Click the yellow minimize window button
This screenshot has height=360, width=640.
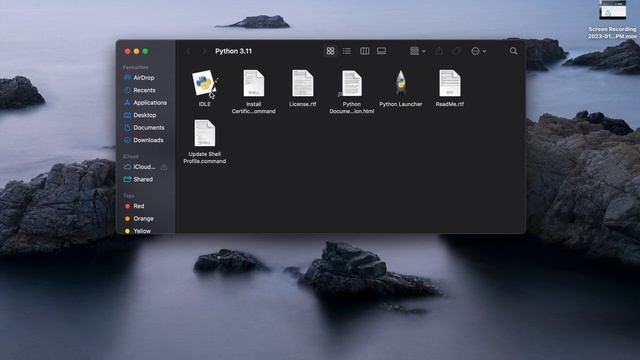(136, 51)
